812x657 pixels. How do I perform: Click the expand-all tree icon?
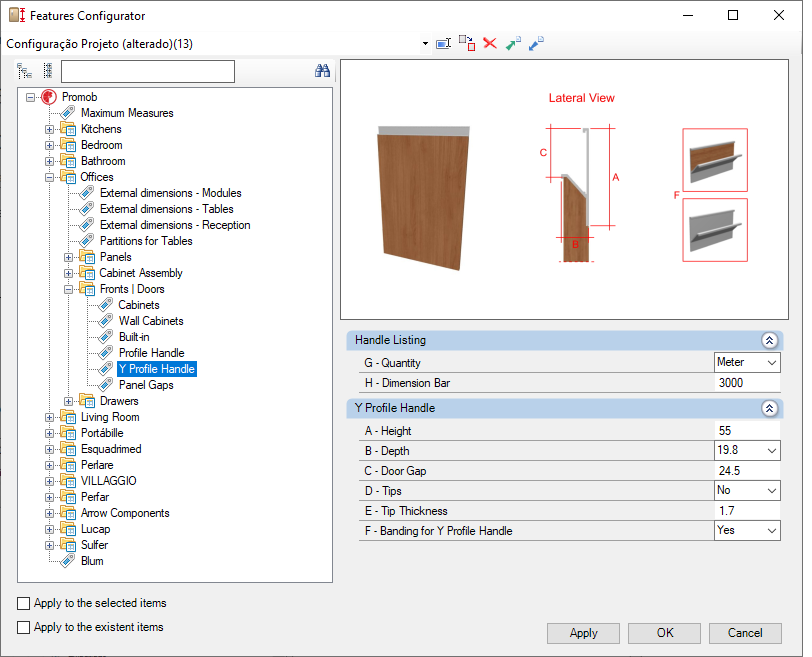click(x=24, y=71)
